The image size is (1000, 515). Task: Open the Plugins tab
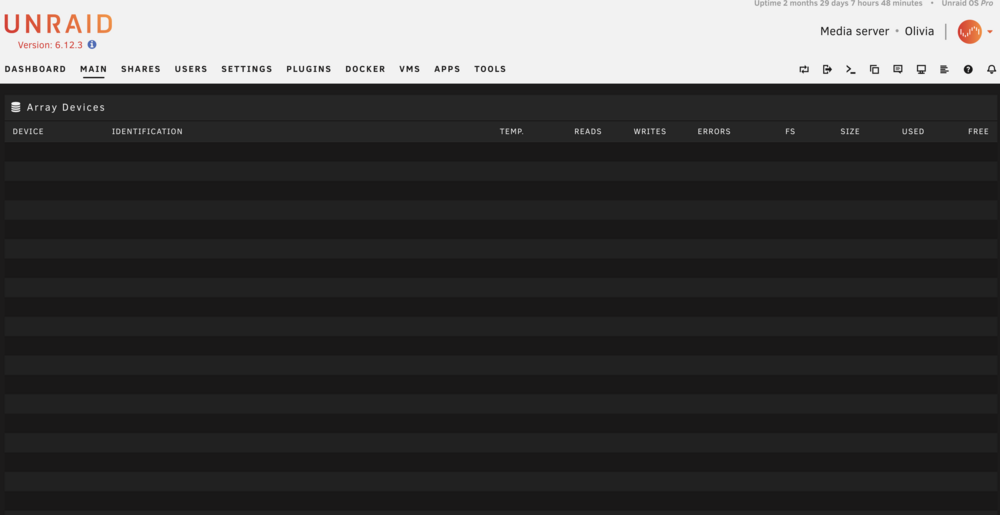309,69
